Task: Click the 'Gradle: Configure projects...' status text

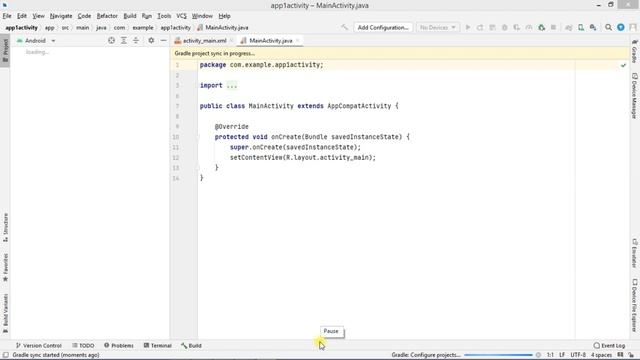Action: pos(426,355)
